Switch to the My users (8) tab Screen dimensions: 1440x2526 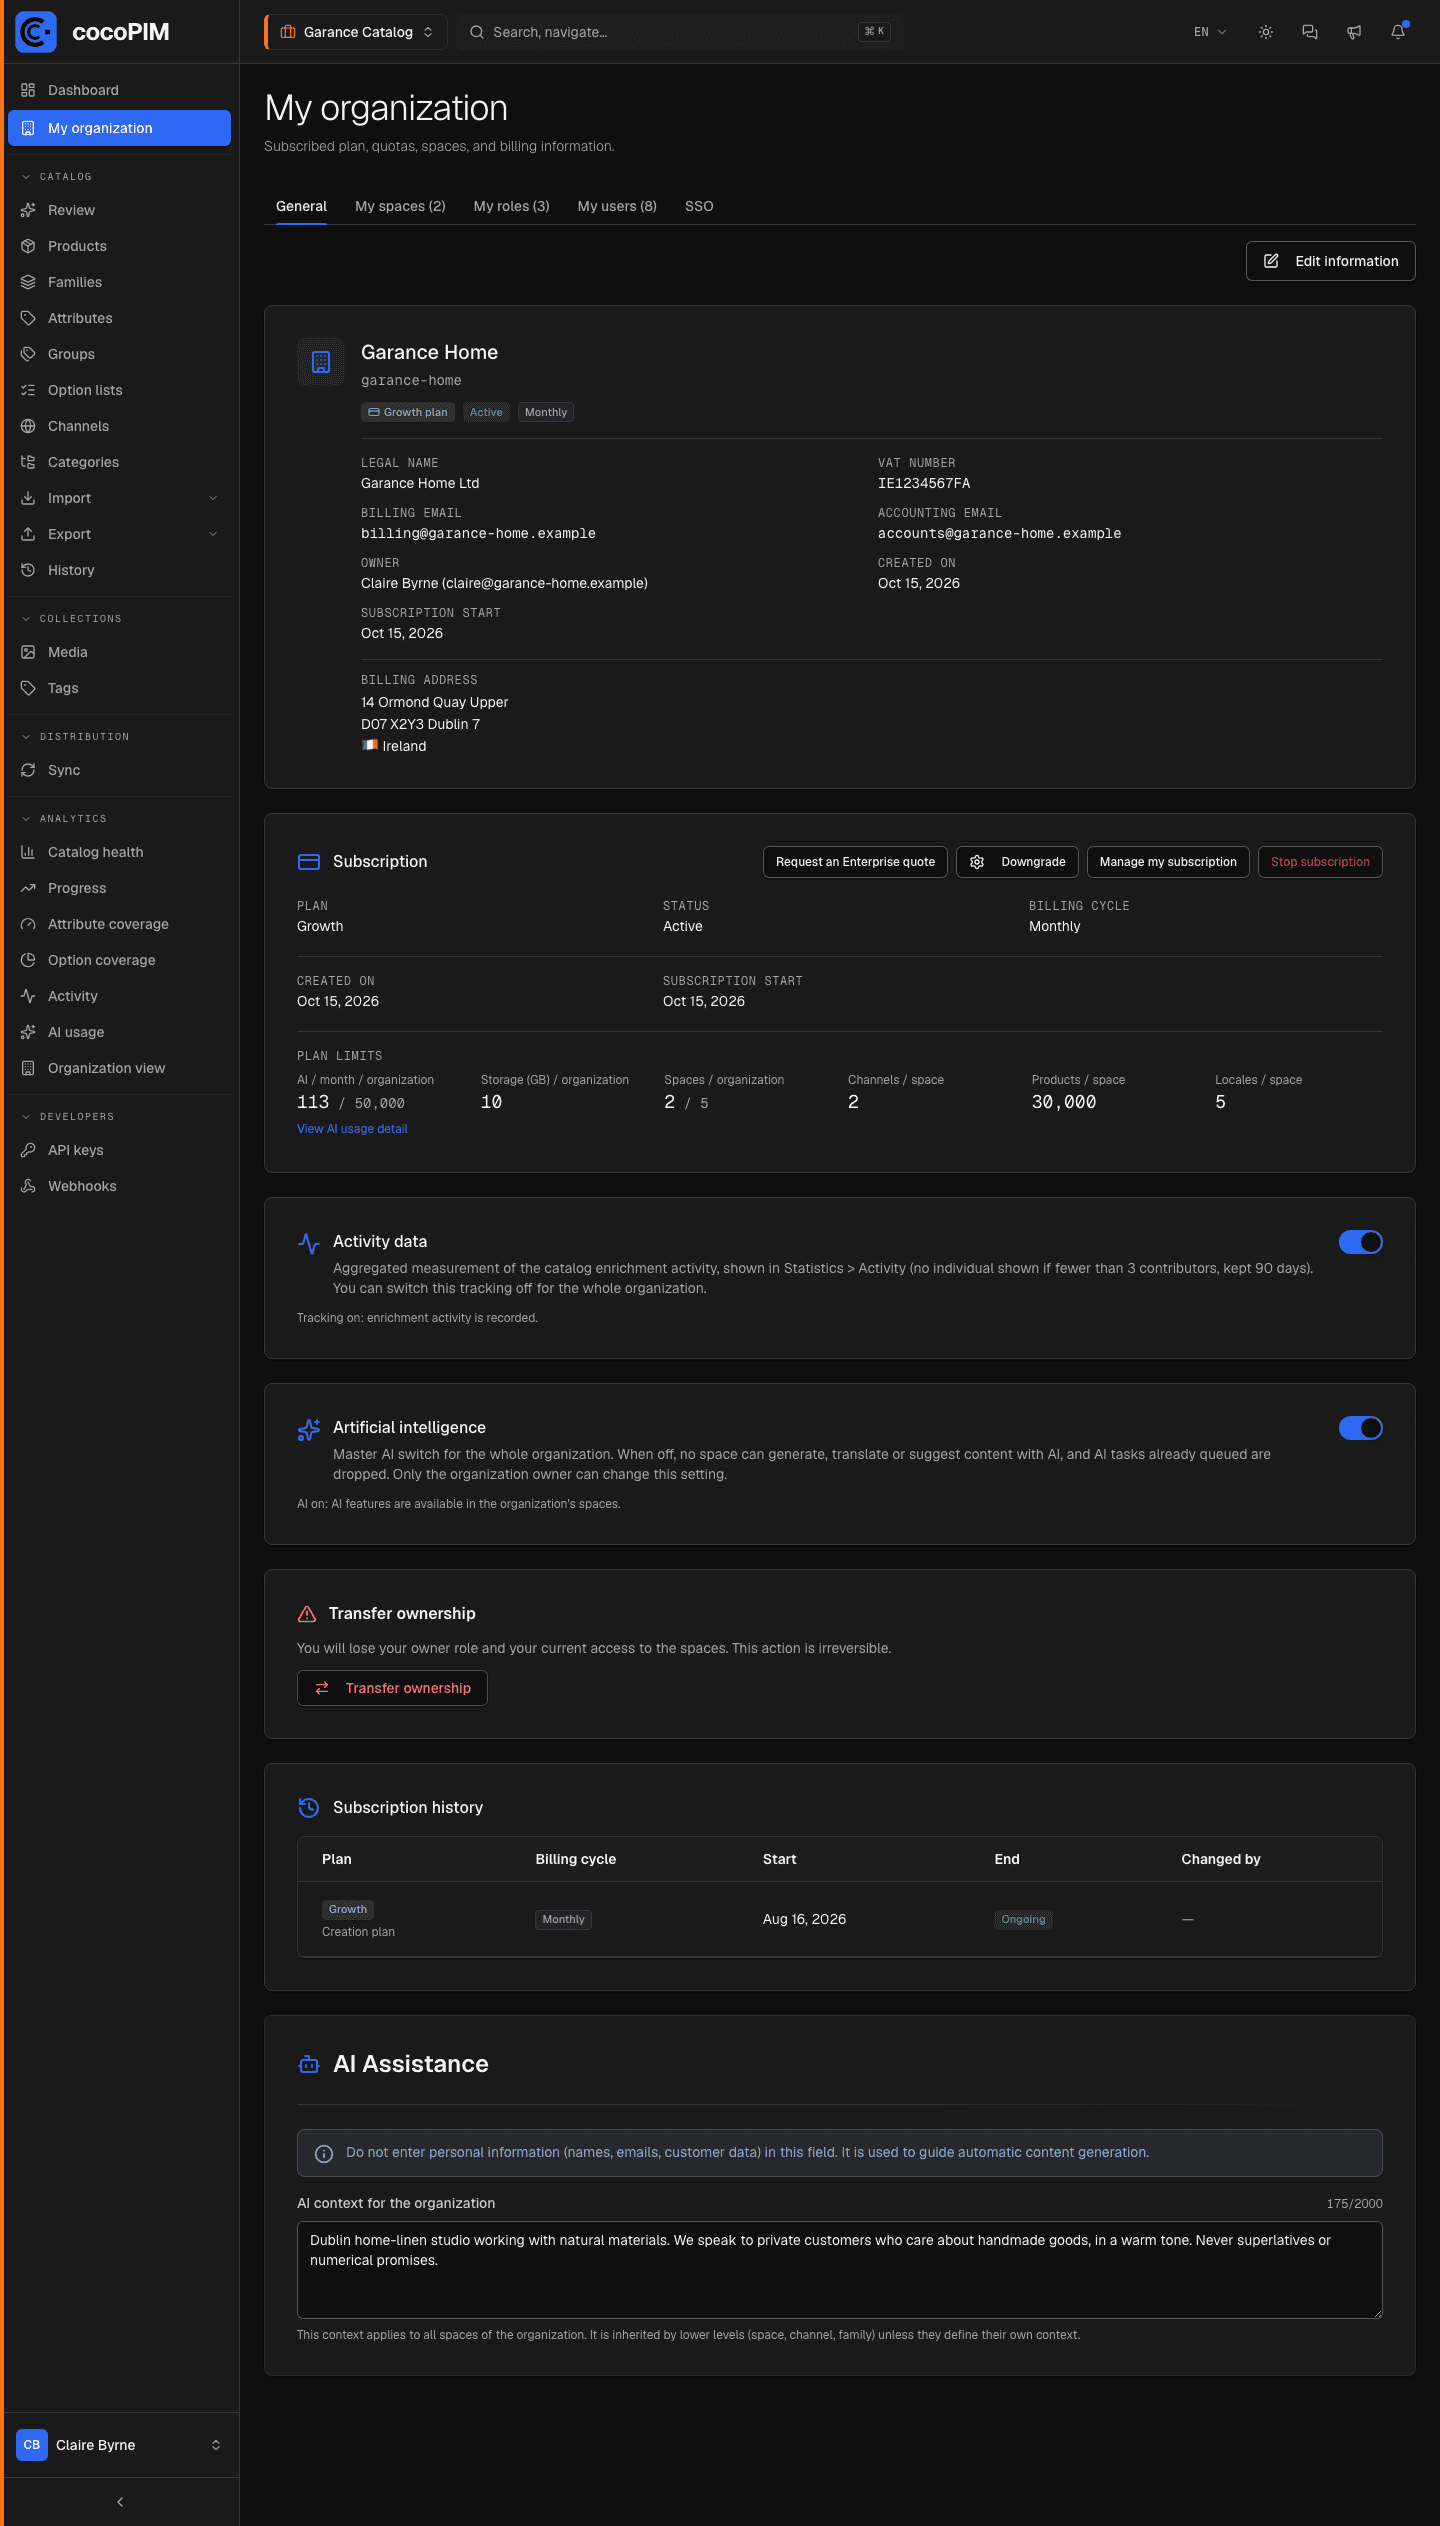click(617, 206)
